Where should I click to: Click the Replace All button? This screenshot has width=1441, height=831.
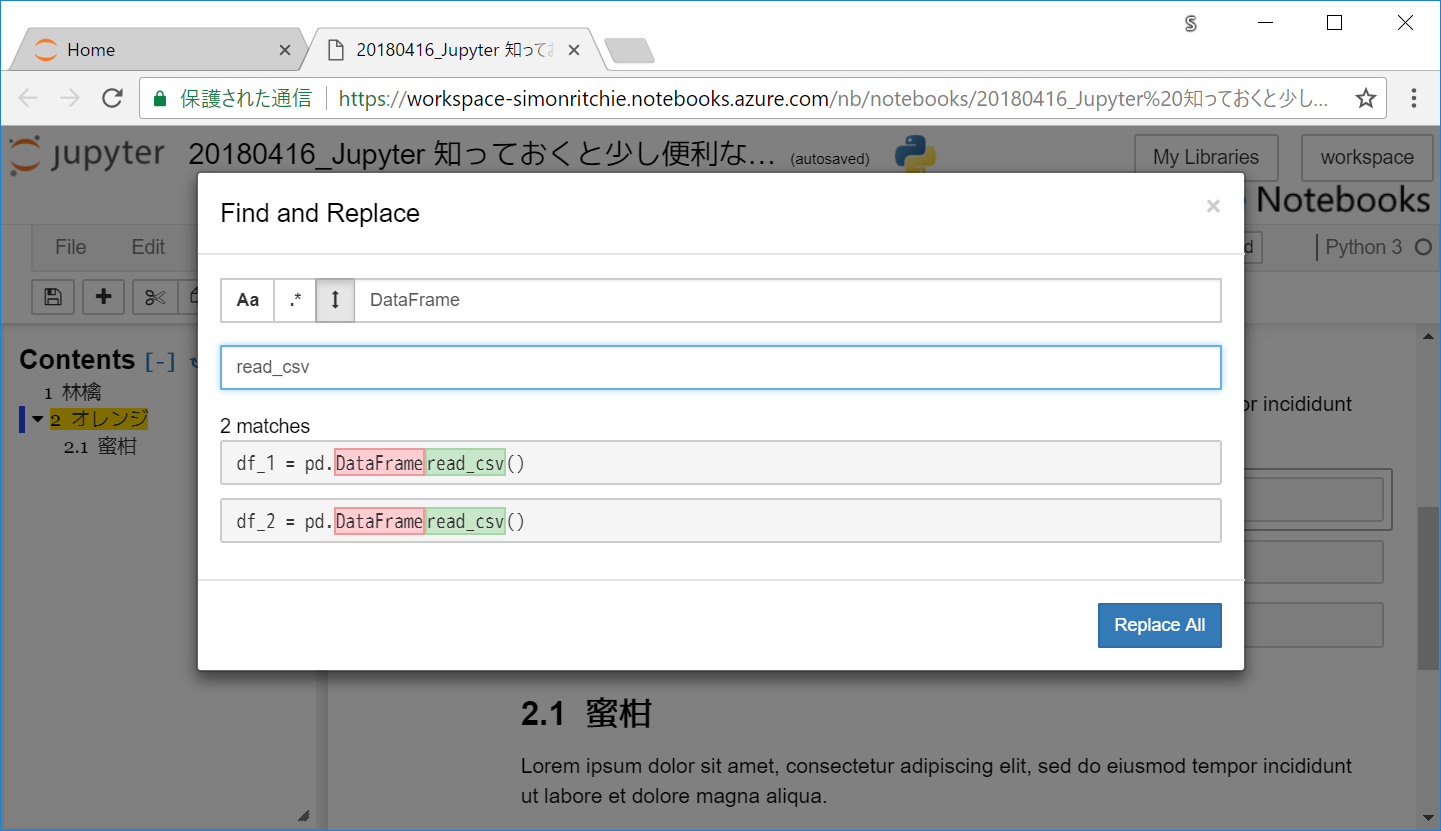click(1159, 624)
